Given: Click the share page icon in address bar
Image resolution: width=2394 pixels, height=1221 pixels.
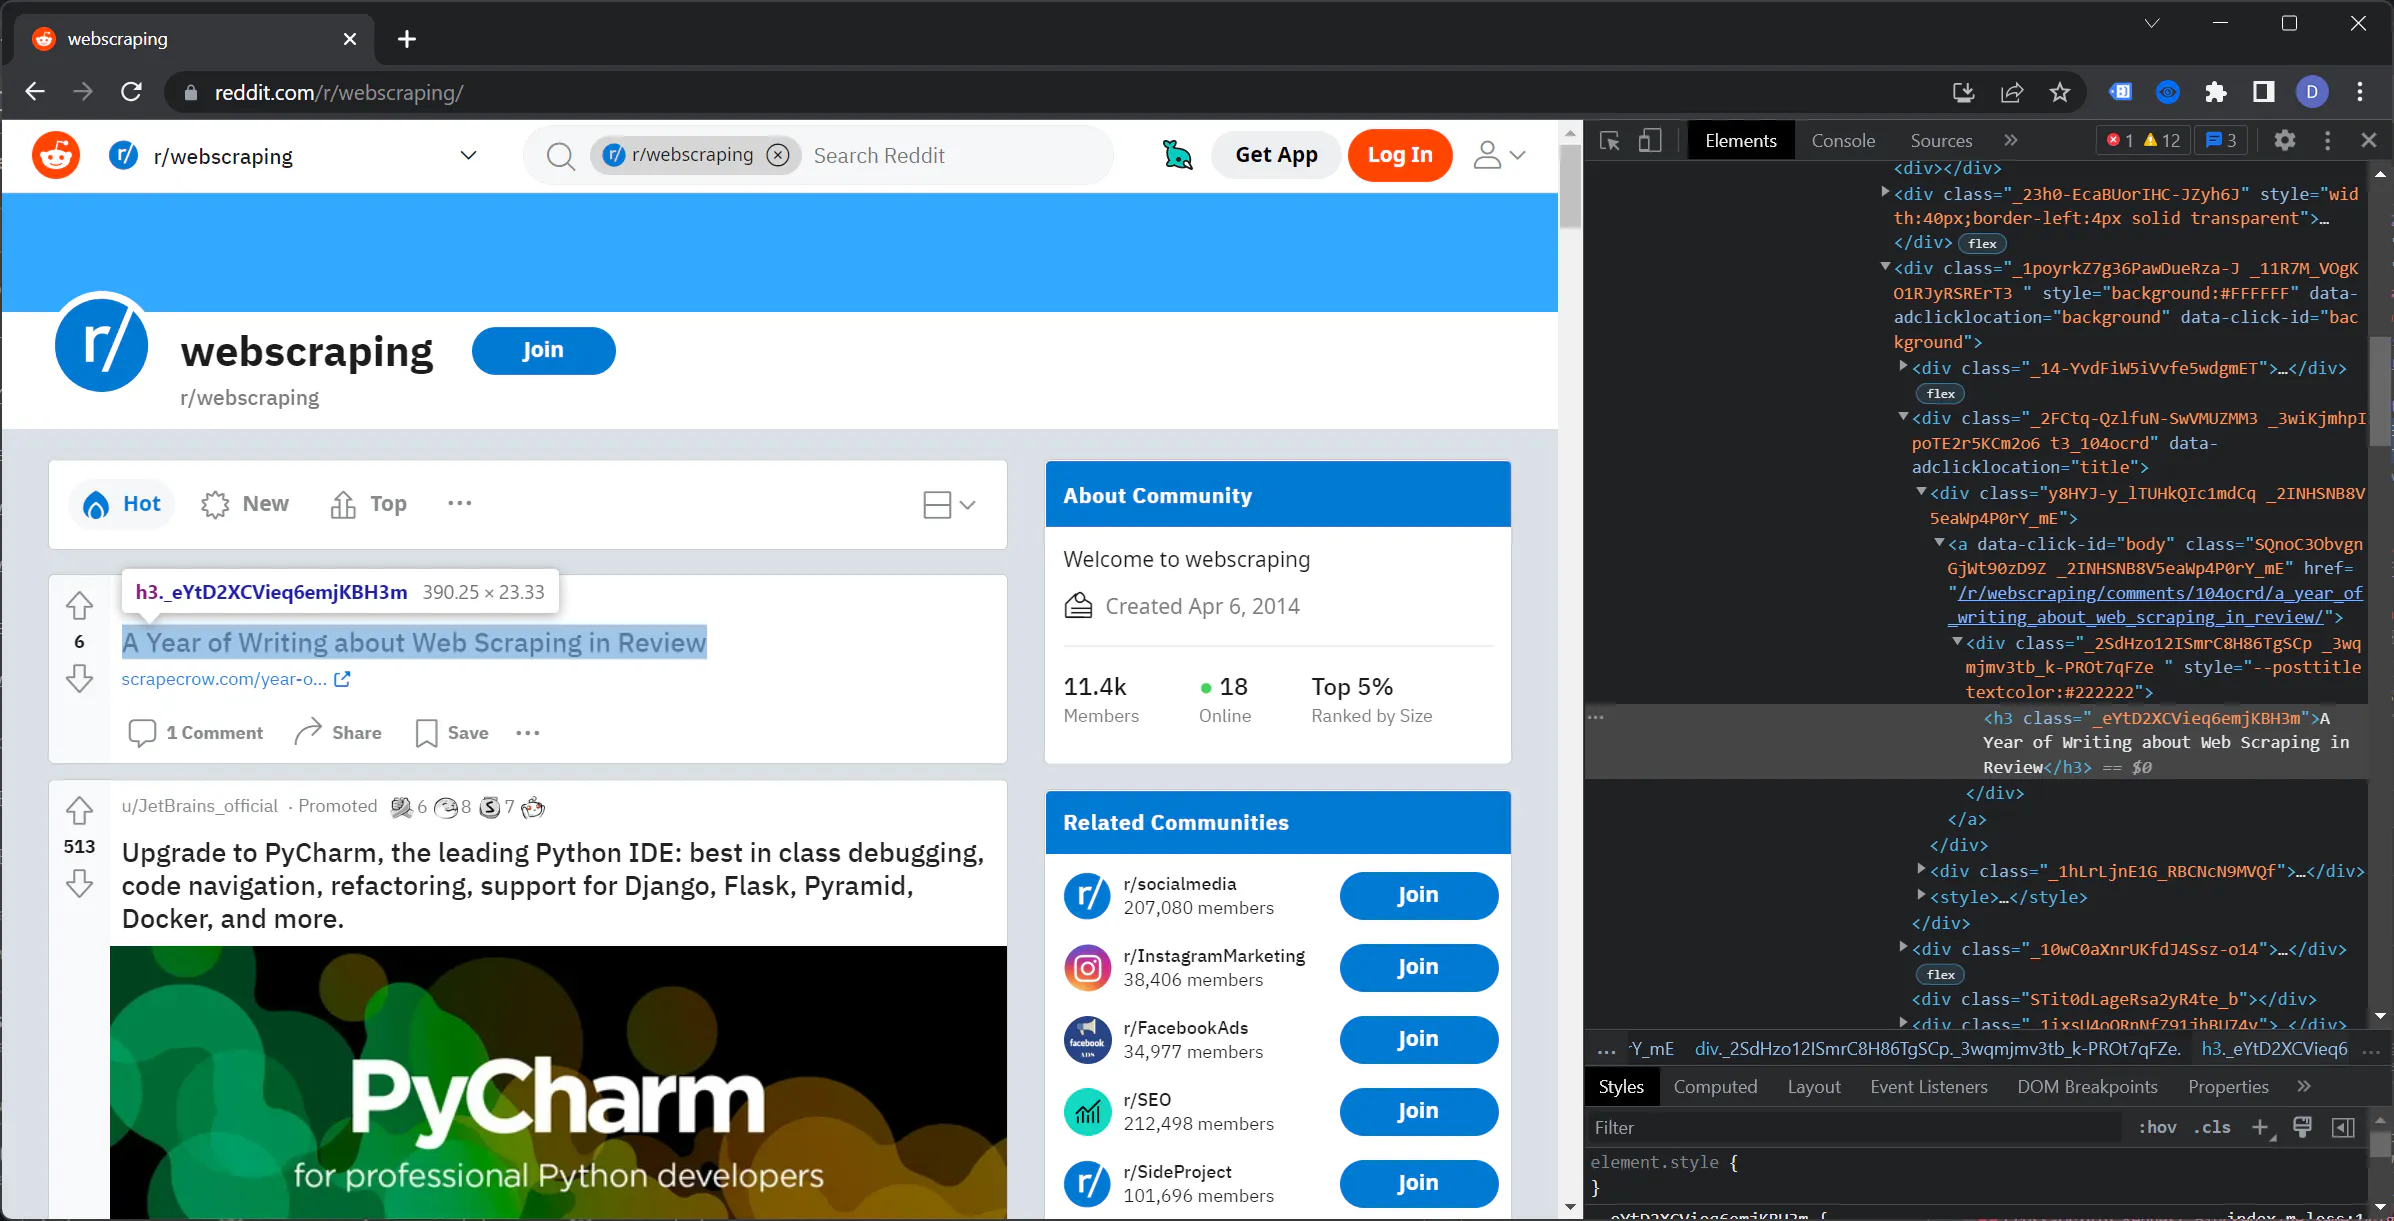Looking at the screenshot, I should [x=2012, y=92].
